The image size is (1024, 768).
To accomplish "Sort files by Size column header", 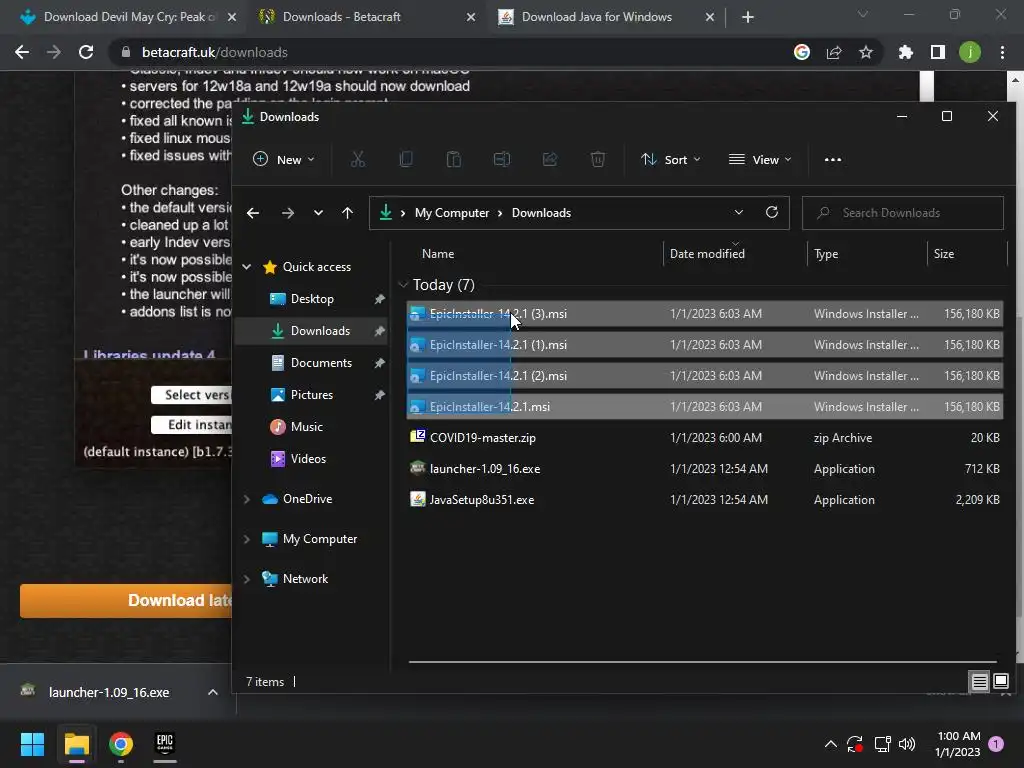I will (x=944, y=253).
